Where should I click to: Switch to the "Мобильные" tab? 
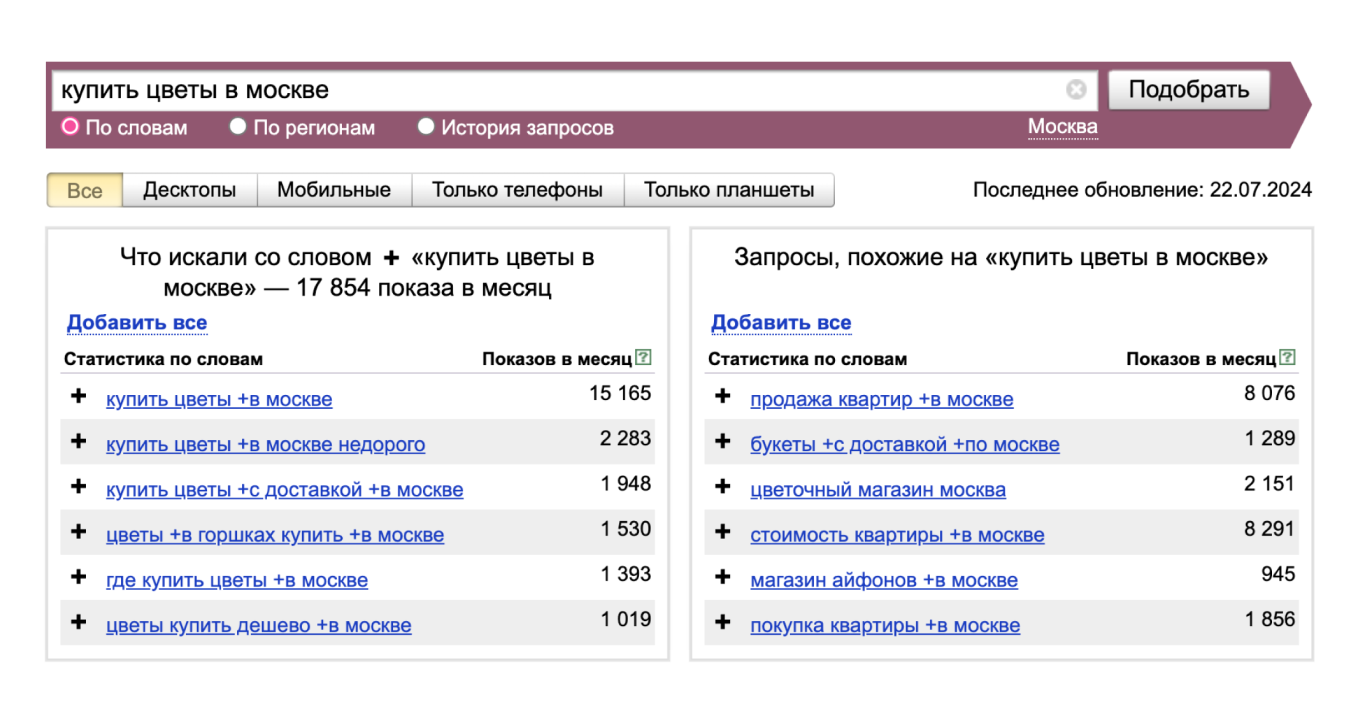[335, 189]
